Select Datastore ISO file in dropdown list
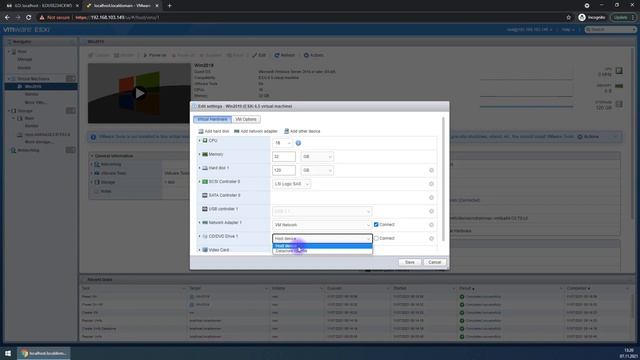The image size is (640, 360). 322,251
